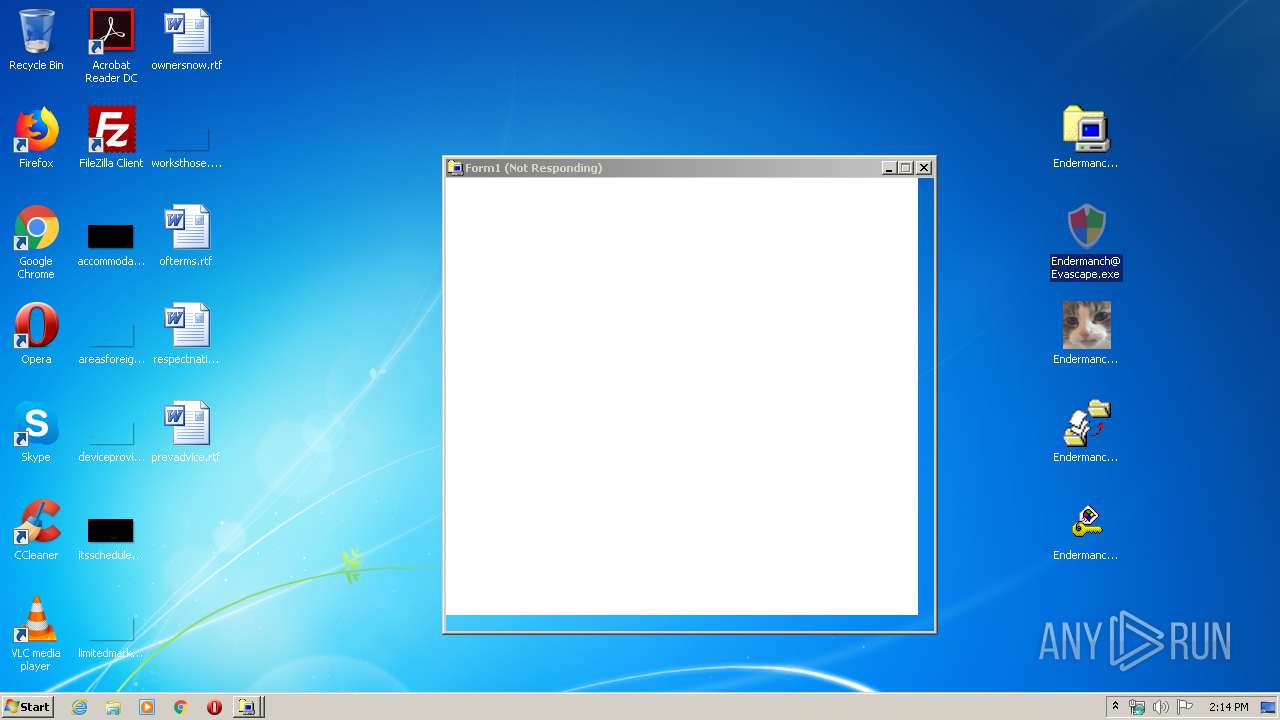Image resolution: width=1280 pixels, height=720 pixels.
Task: Launch the Opera desktop shortcut
Action: click(x=36, y=334)
